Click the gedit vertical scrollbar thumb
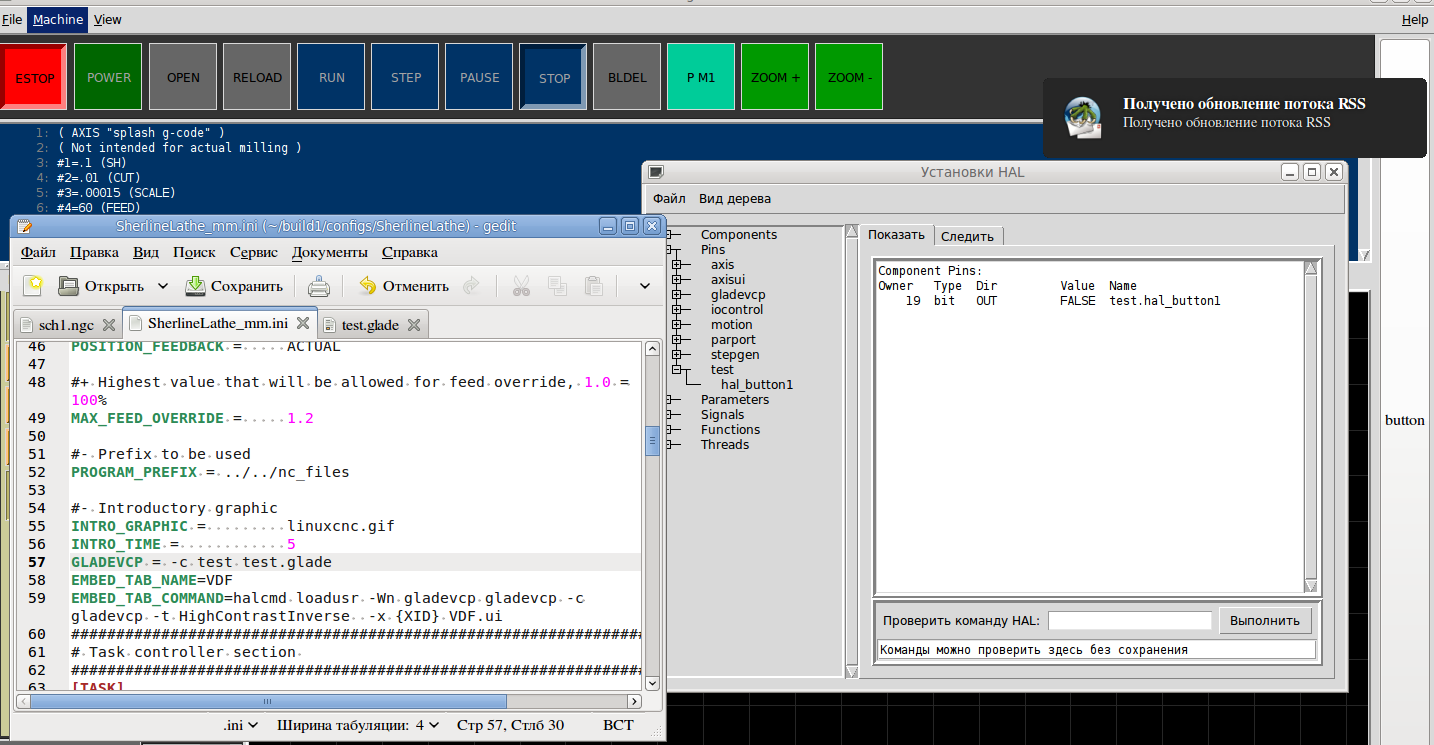This screenshot has width=1434, height=745. point(652,440)
